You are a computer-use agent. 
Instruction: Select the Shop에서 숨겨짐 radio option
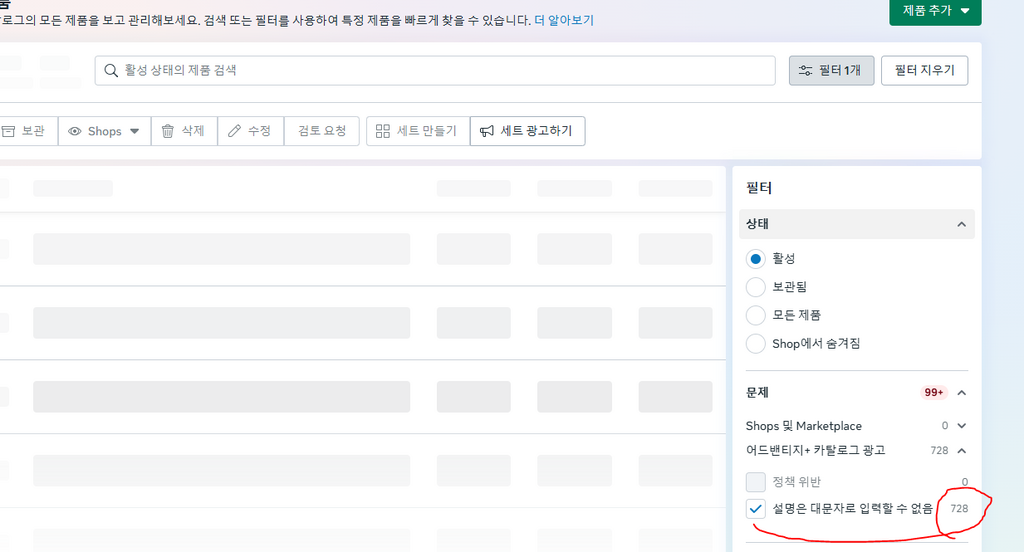(x=756, y=343)
